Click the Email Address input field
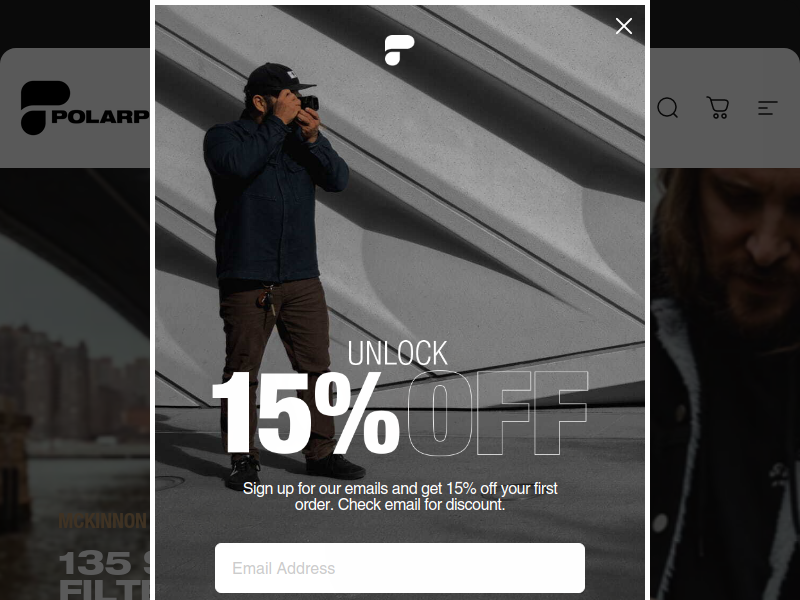Image resolution: width=800 pixels, height=600 pixels. (399, 568)
